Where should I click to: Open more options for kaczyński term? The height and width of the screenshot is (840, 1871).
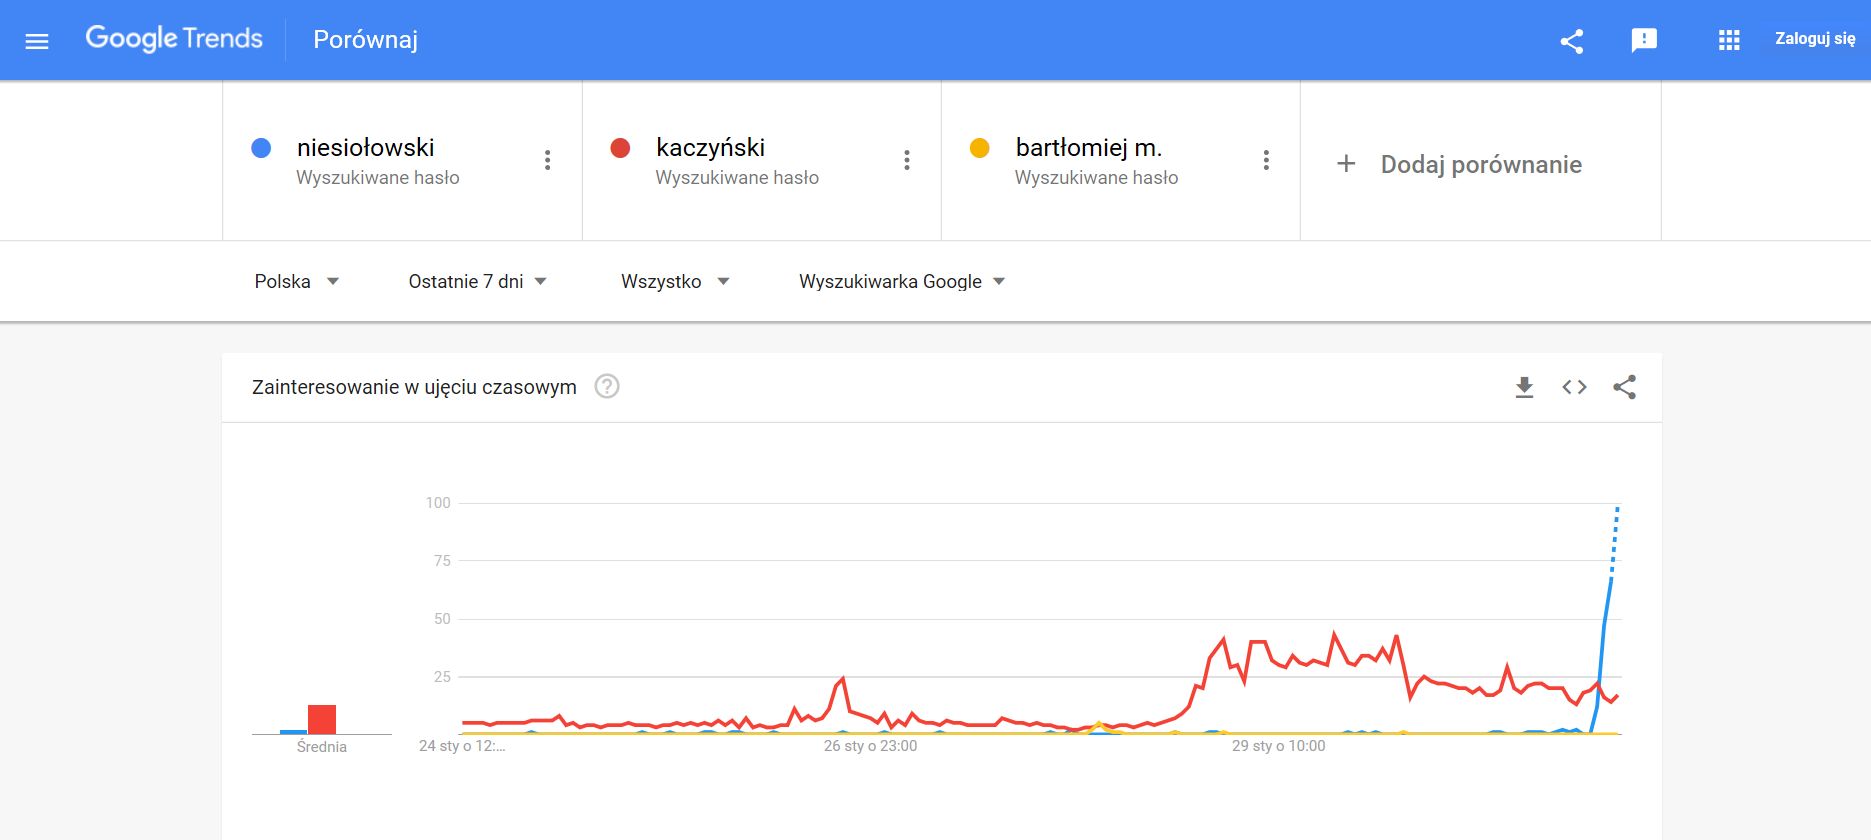tap(907, 160)
